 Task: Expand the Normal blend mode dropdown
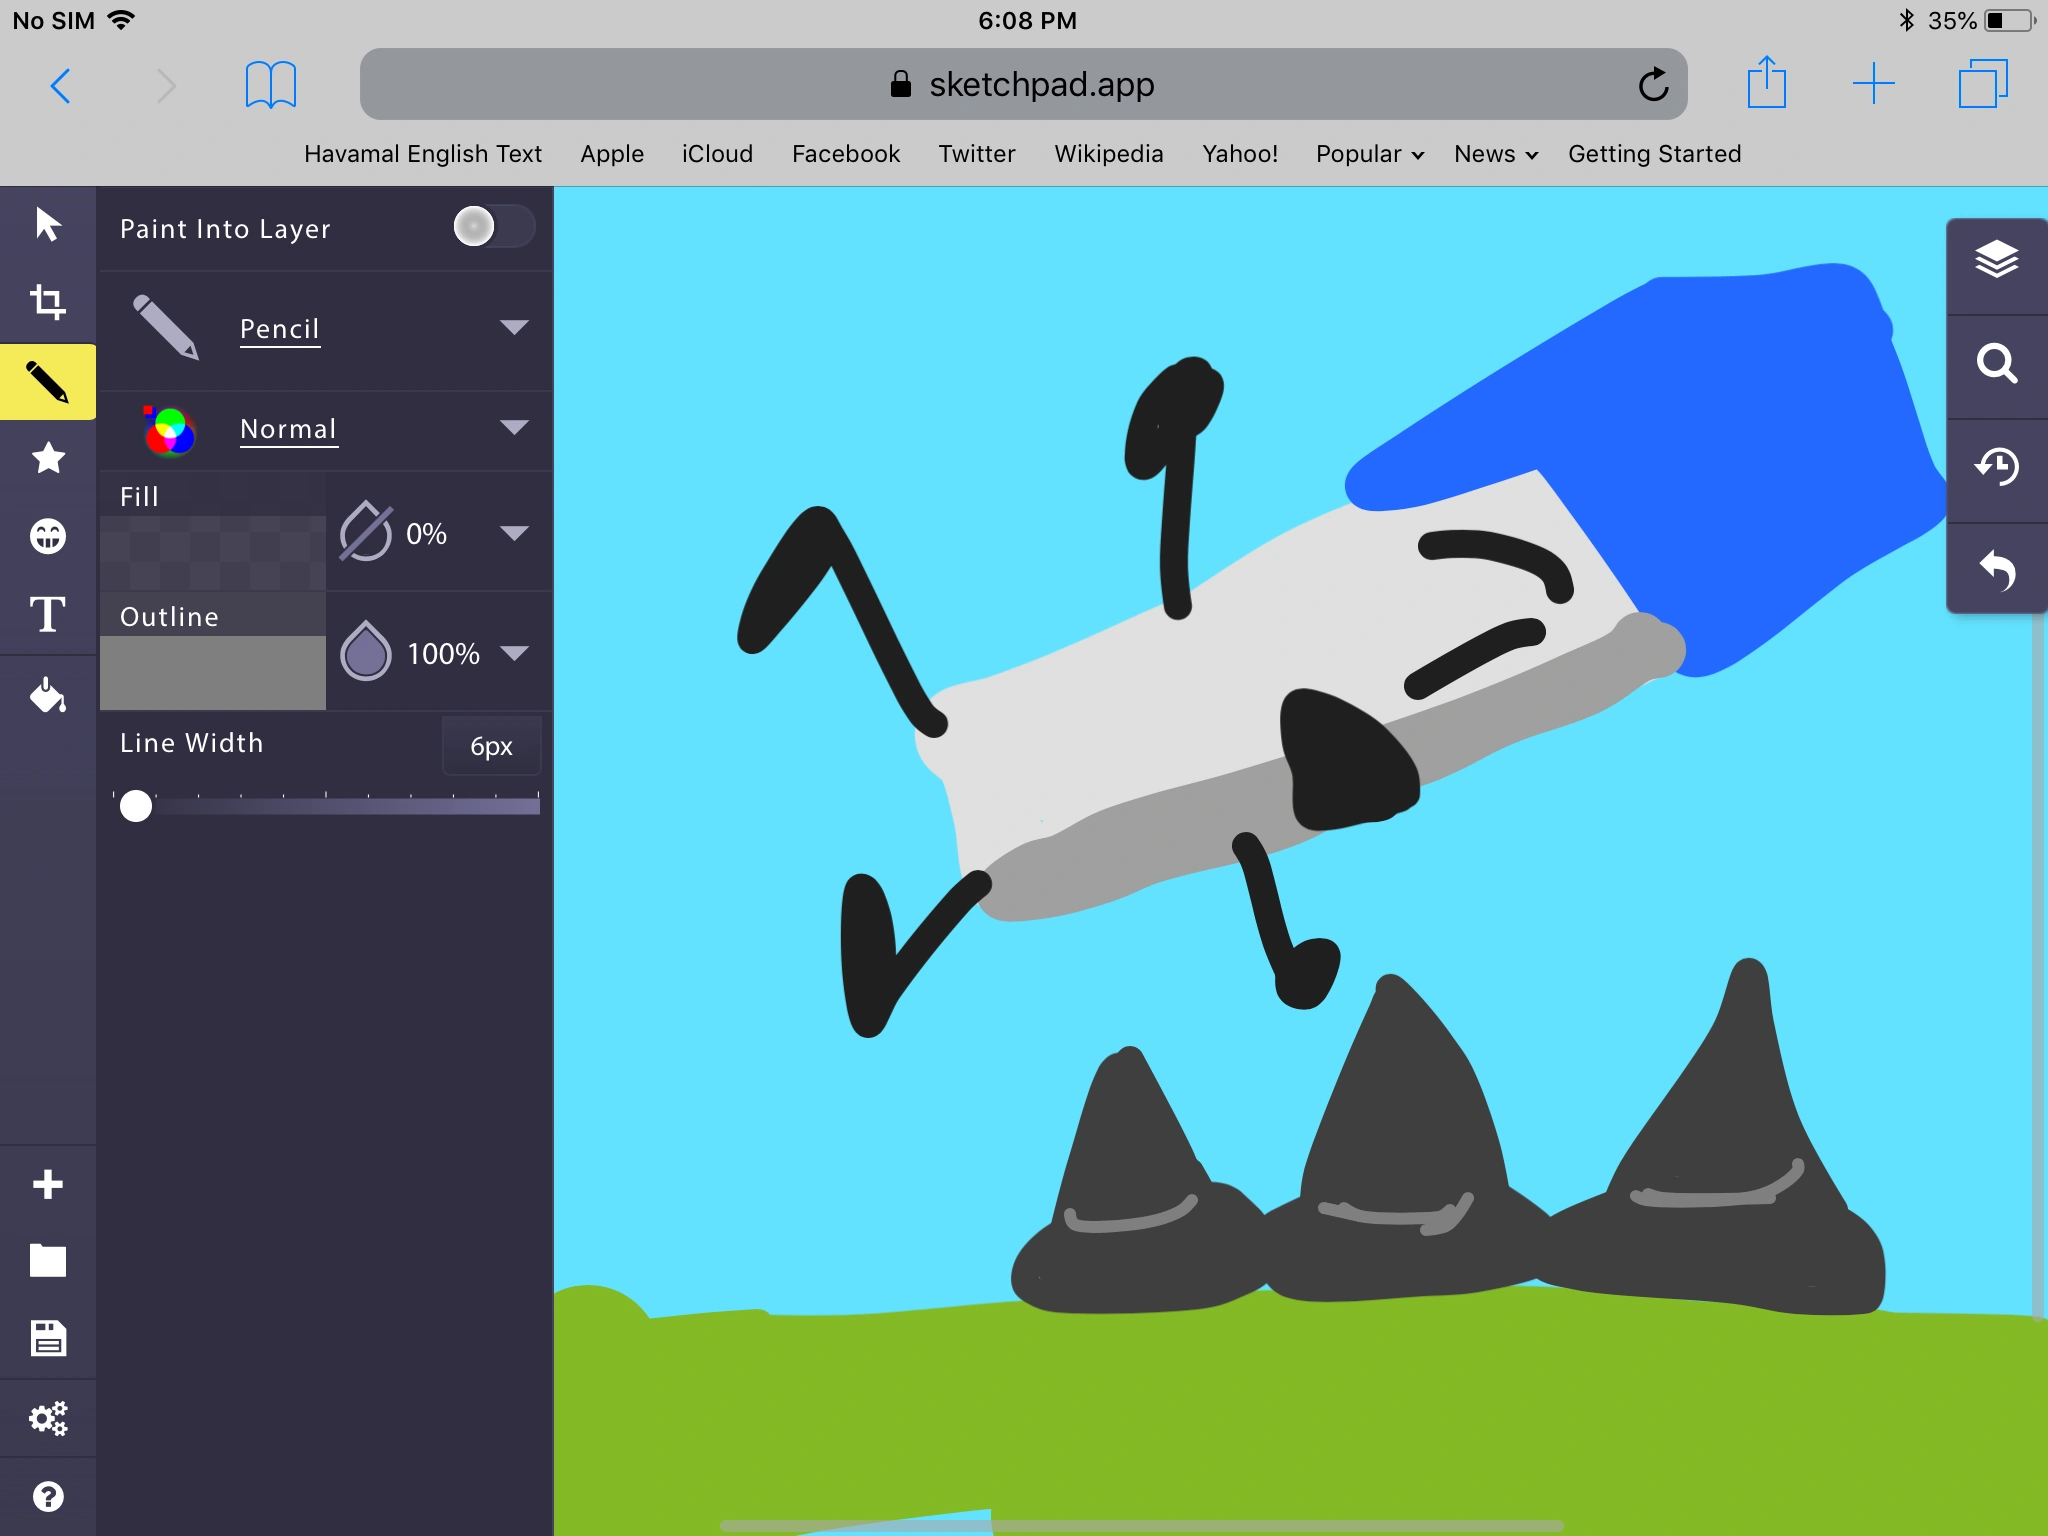(513, 428)
